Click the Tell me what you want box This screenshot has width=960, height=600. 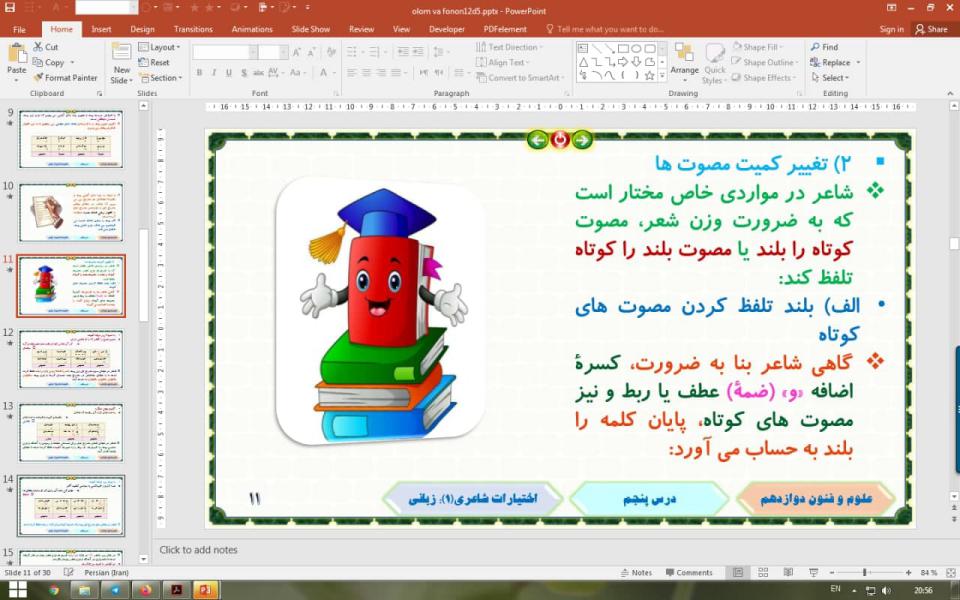coord(605,29)
